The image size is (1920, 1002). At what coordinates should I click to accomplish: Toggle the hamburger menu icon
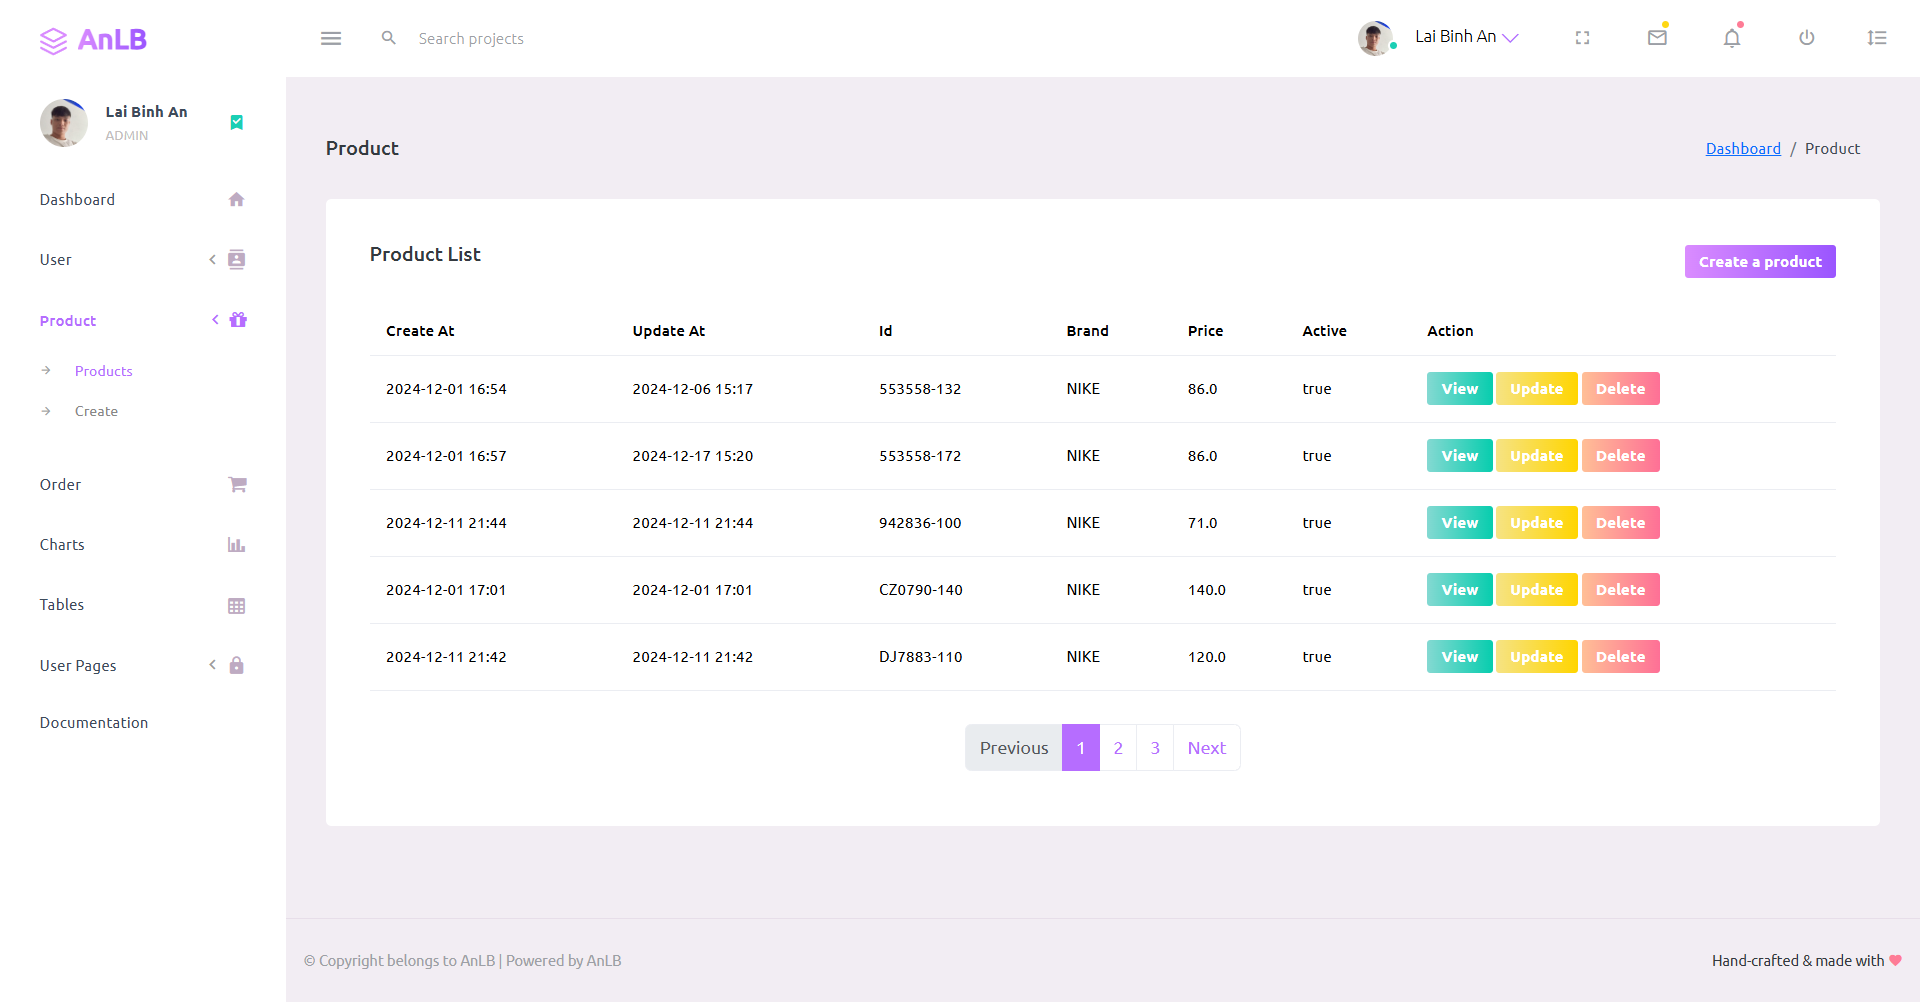click(331, 38)
